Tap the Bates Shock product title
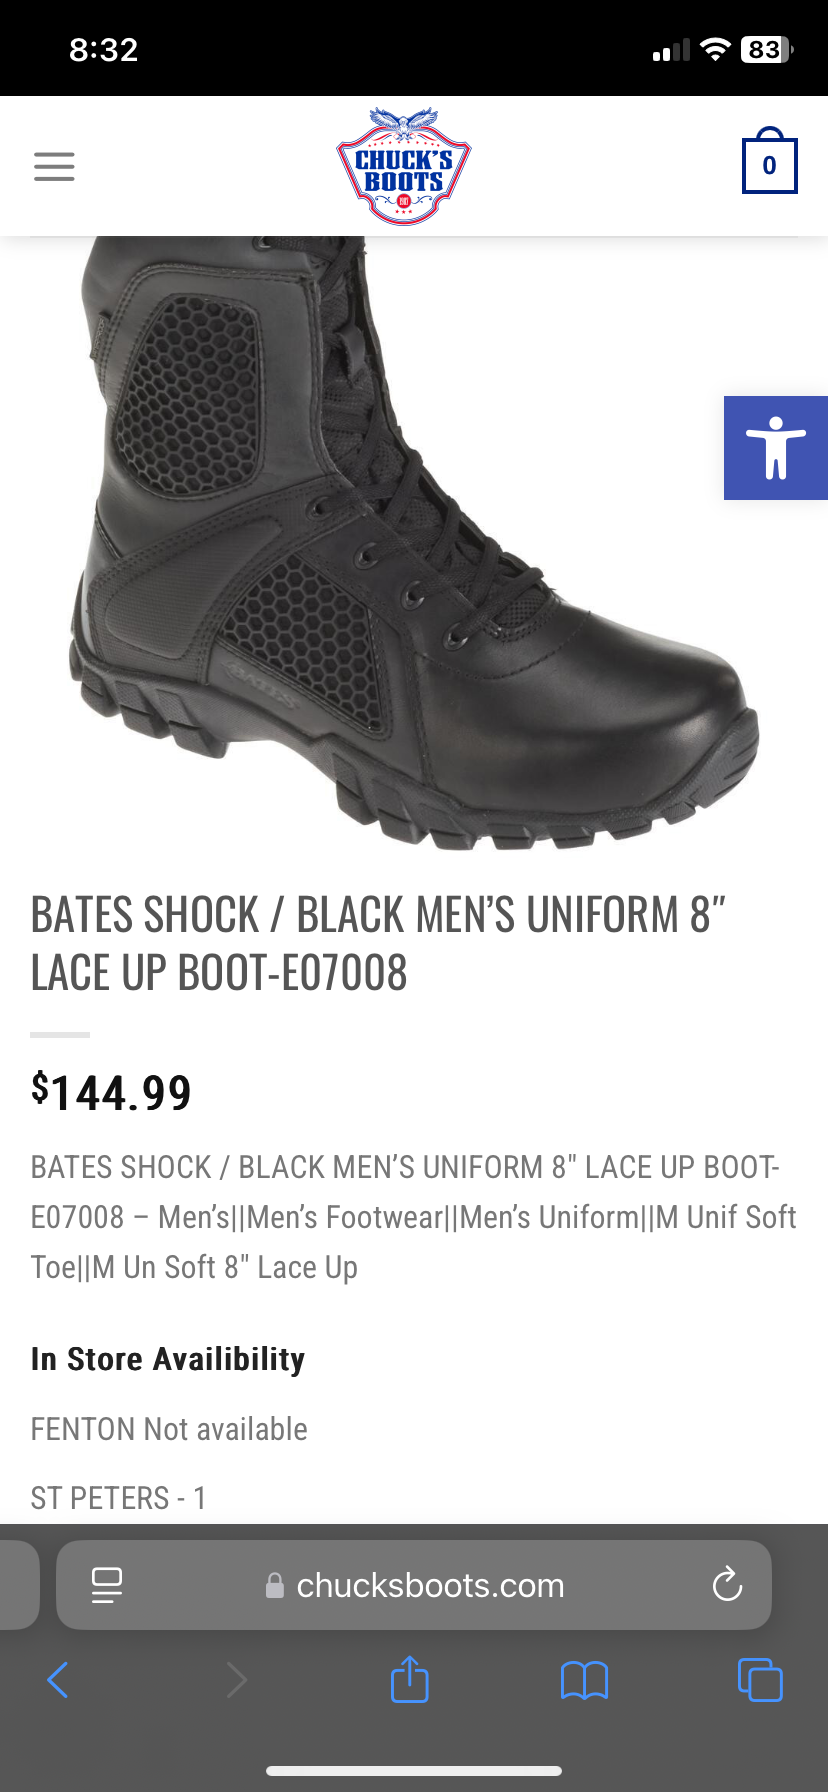Image resolution: width=828 pixels, height=1792 pixels. click(378, 944)
